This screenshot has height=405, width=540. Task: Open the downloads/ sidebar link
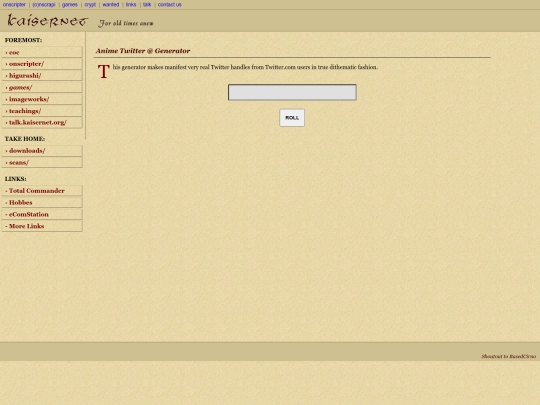click(42, 150)
